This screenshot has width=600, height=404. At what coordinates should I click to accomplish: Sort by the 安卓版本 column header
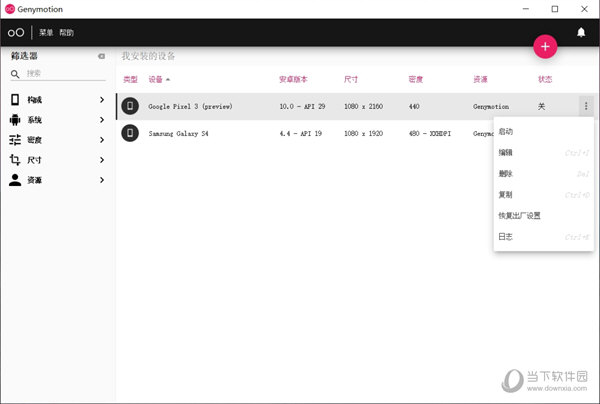point(293,80)
